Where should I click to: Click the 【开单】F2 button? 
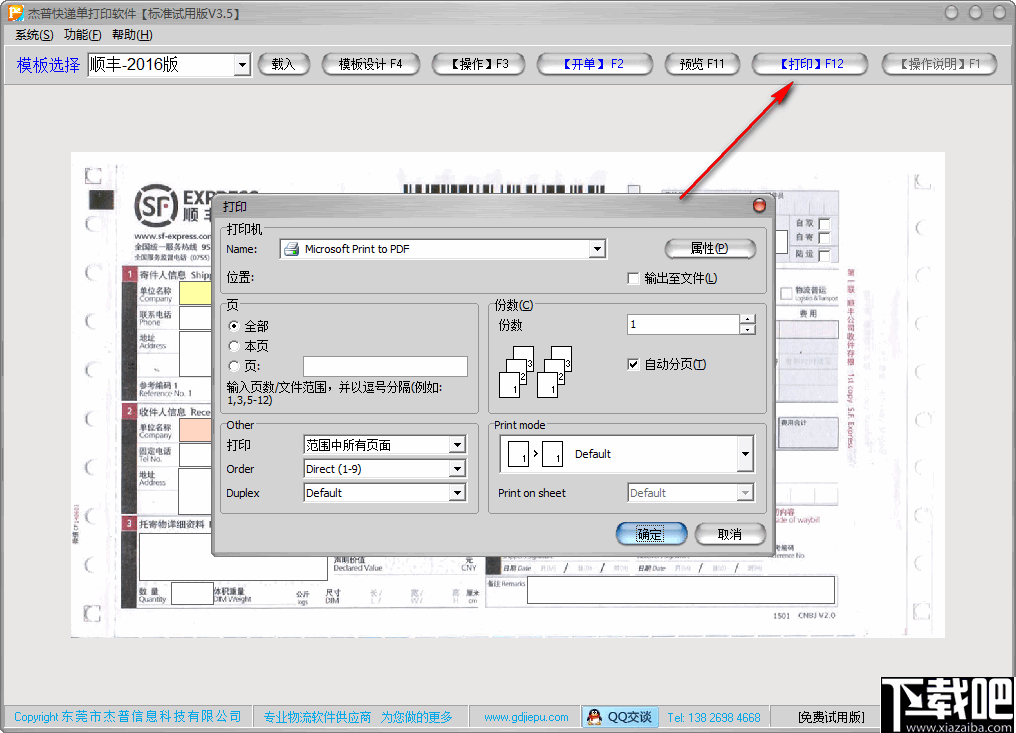[594, 64]
